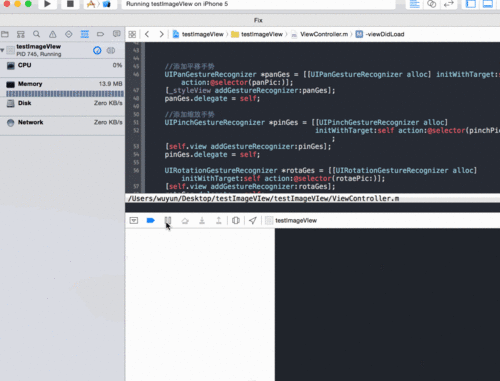Click the view options icon beside the gauge
The height and width of the screenshot is (381, 500).
111,50
